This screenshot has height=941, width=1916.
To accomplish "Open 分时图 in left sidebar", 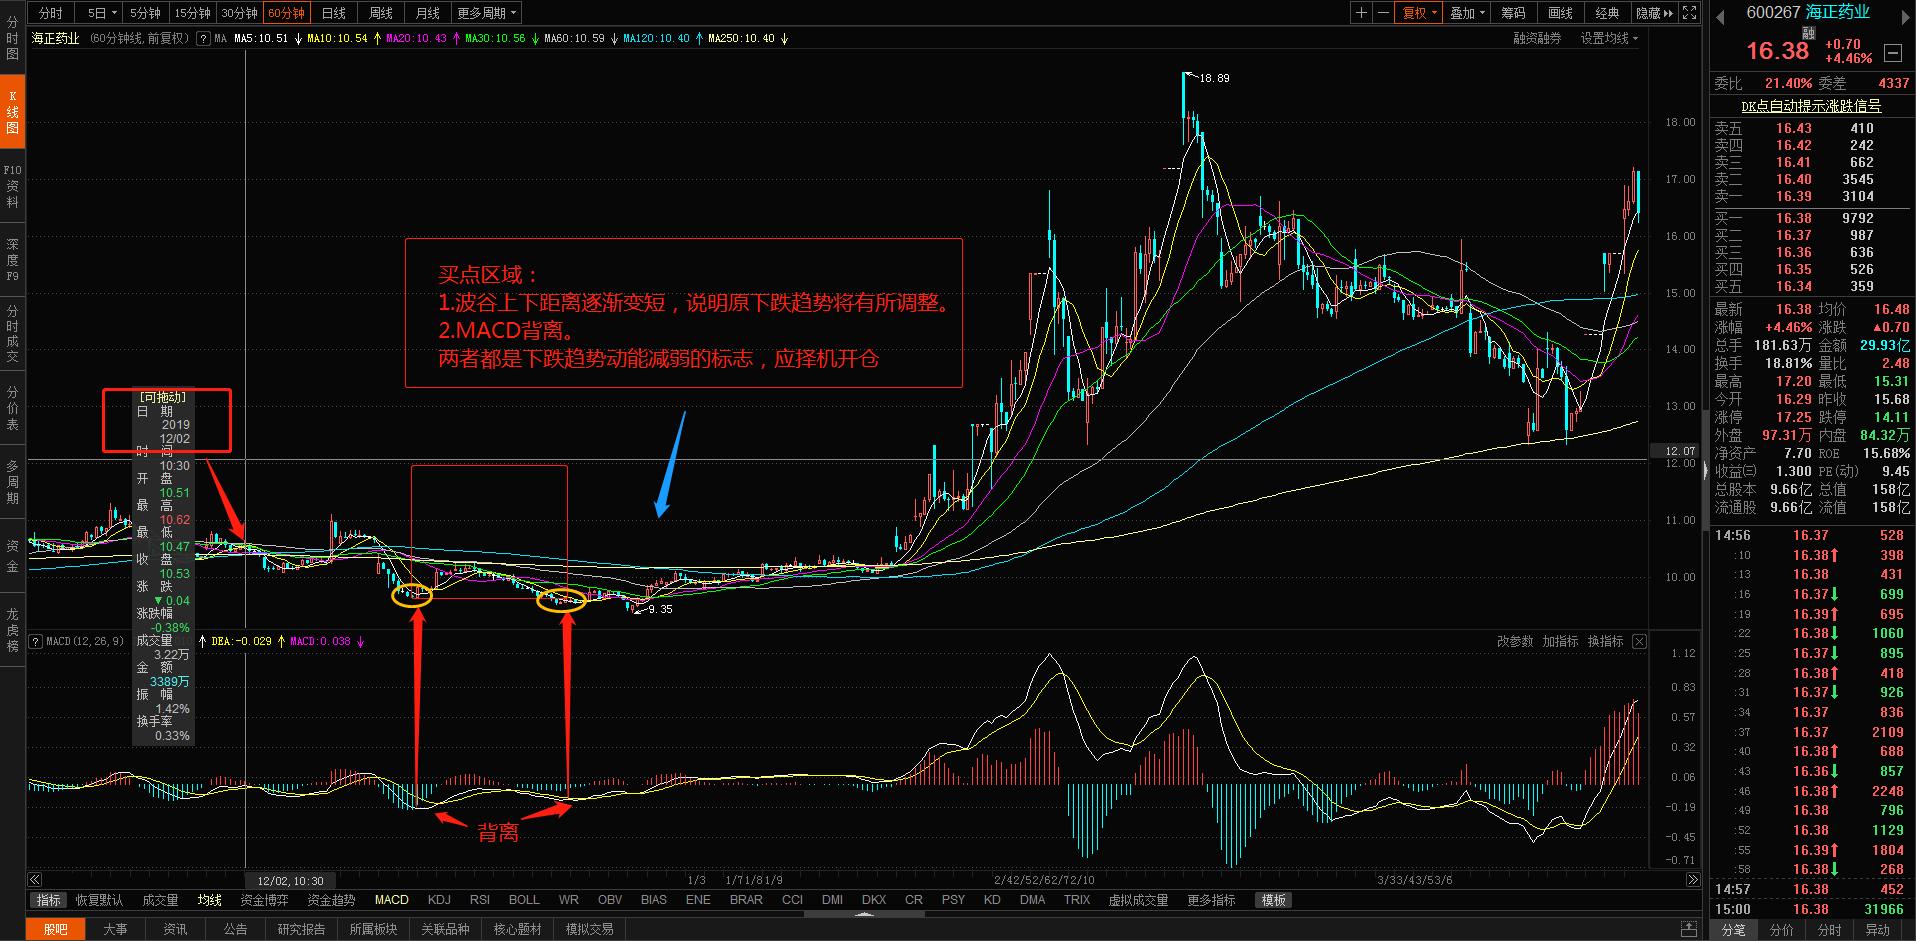I will coord(12,38).
